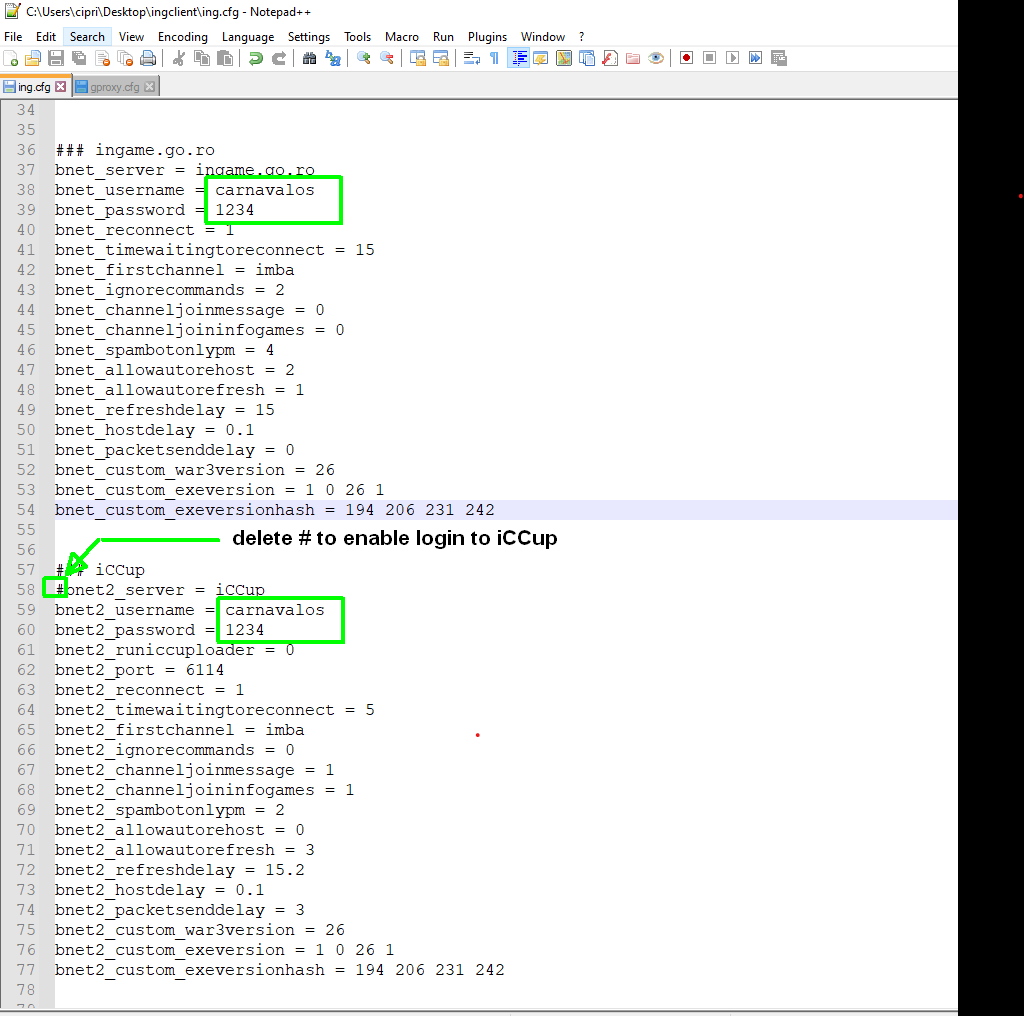Open the Settings menu

309,37
